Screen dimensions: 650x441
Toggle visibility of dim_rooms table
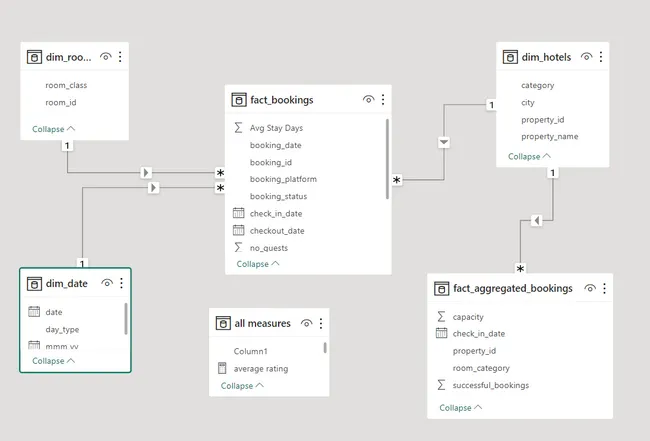pyautogui.click(x=106, y=57)
